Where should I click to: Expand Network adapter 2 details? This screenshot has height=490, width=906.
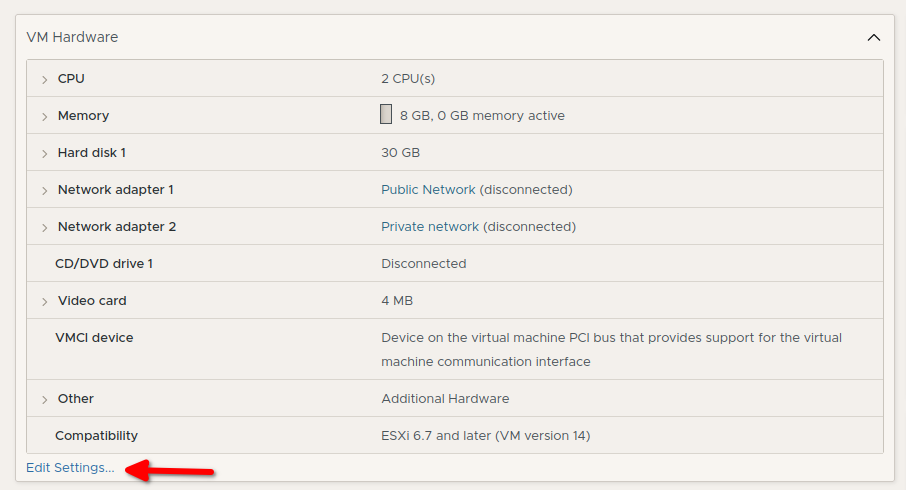click(x=44, y=227)
